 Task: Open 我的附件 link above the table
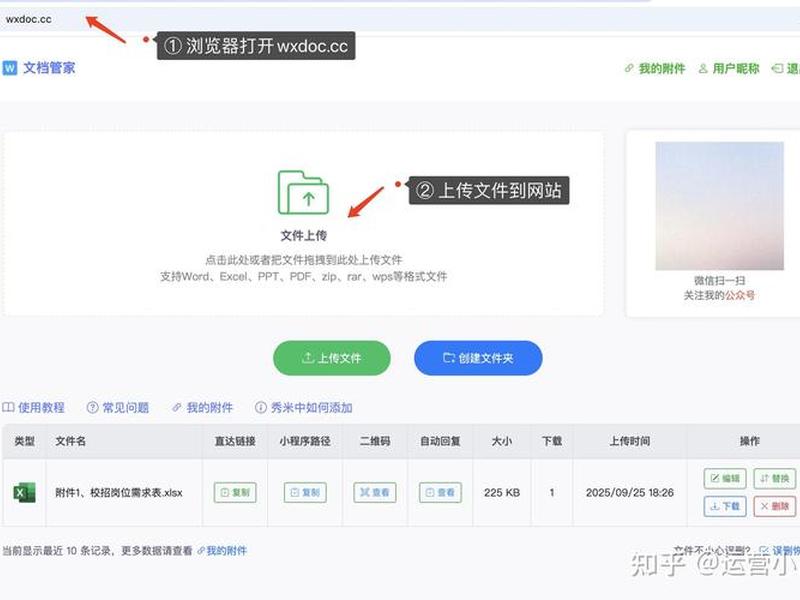(203, 408)
